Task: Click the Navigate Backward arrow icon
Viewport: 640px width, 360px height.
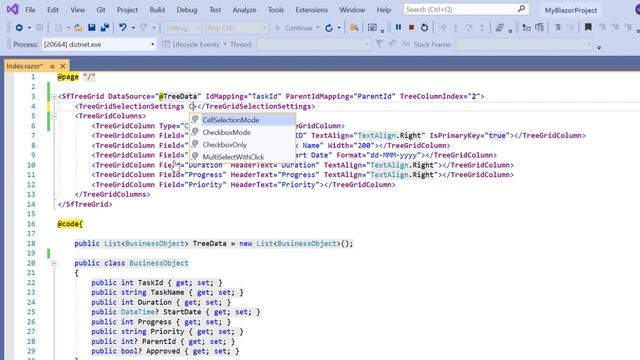Action: pos(19,28)
